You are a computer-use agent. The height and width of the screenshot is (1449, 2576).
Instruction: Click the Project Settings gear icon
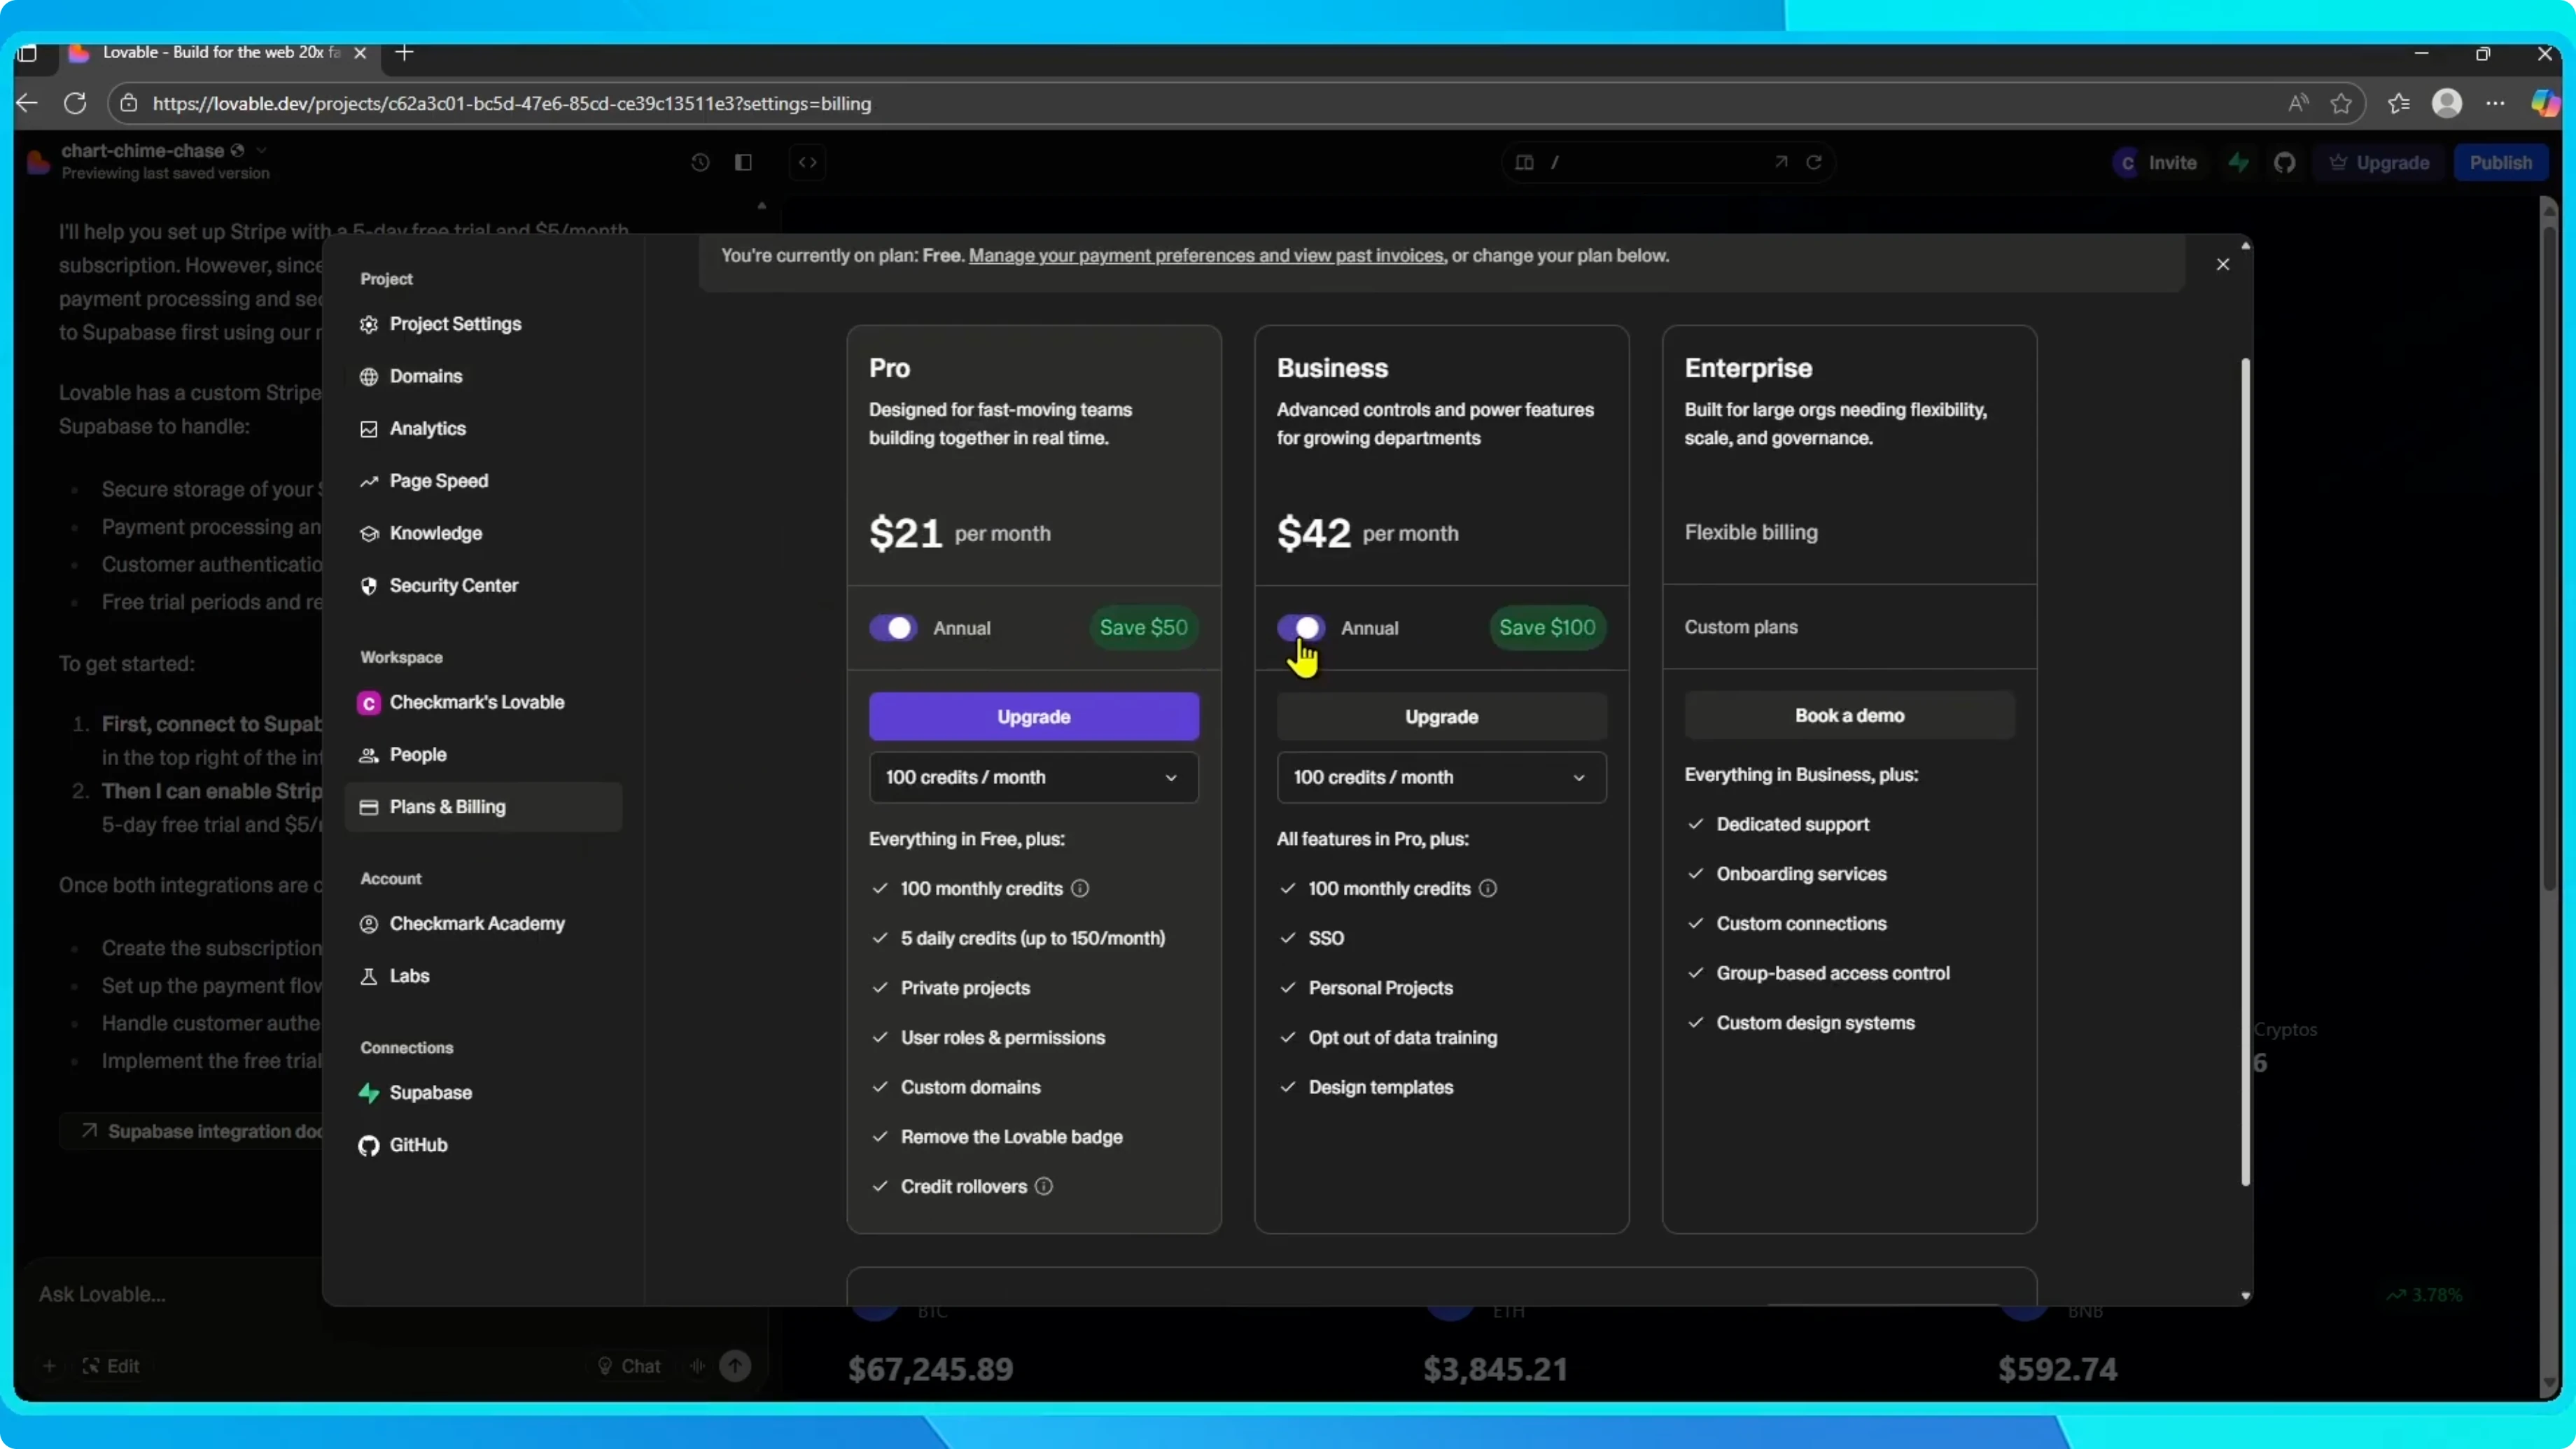(x=369, y=324)
